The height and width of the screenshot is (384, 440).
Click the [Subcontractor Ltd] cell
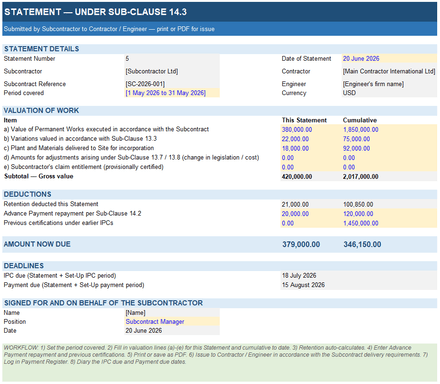pos(172,71)
